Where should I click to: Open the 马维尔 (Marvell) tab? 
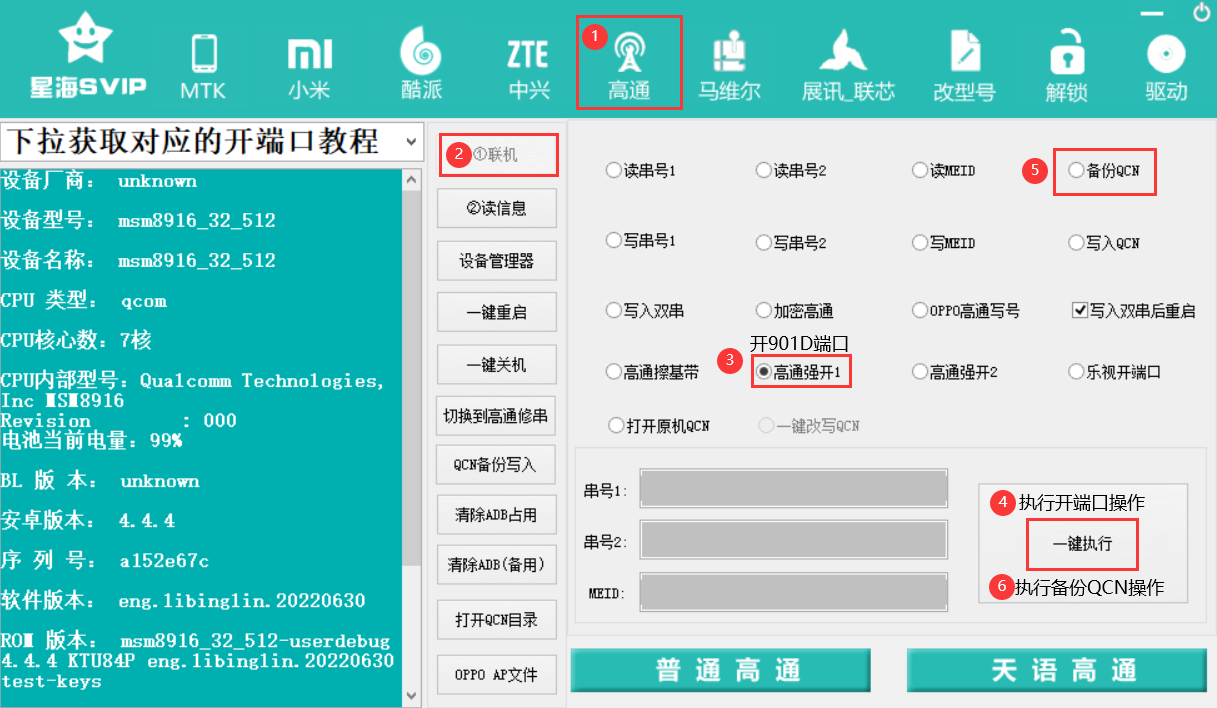click(729, 67)
